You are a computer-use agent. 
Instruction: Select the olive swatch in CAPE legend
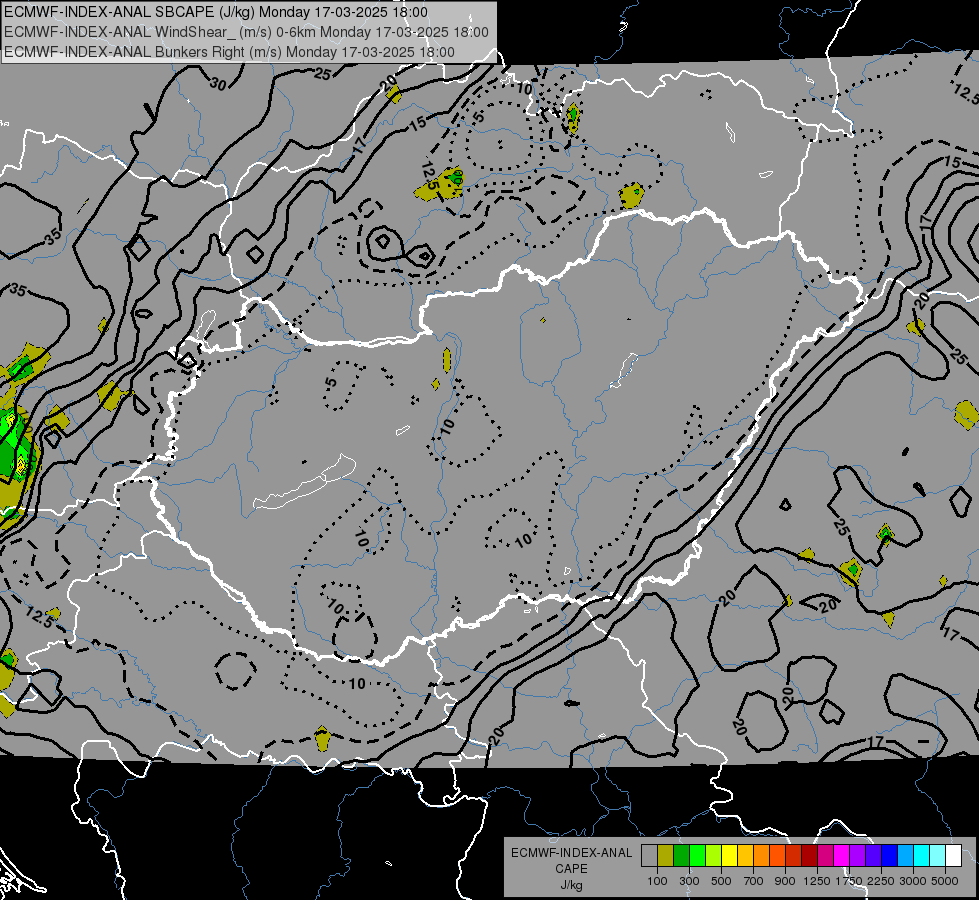(666, 855)
